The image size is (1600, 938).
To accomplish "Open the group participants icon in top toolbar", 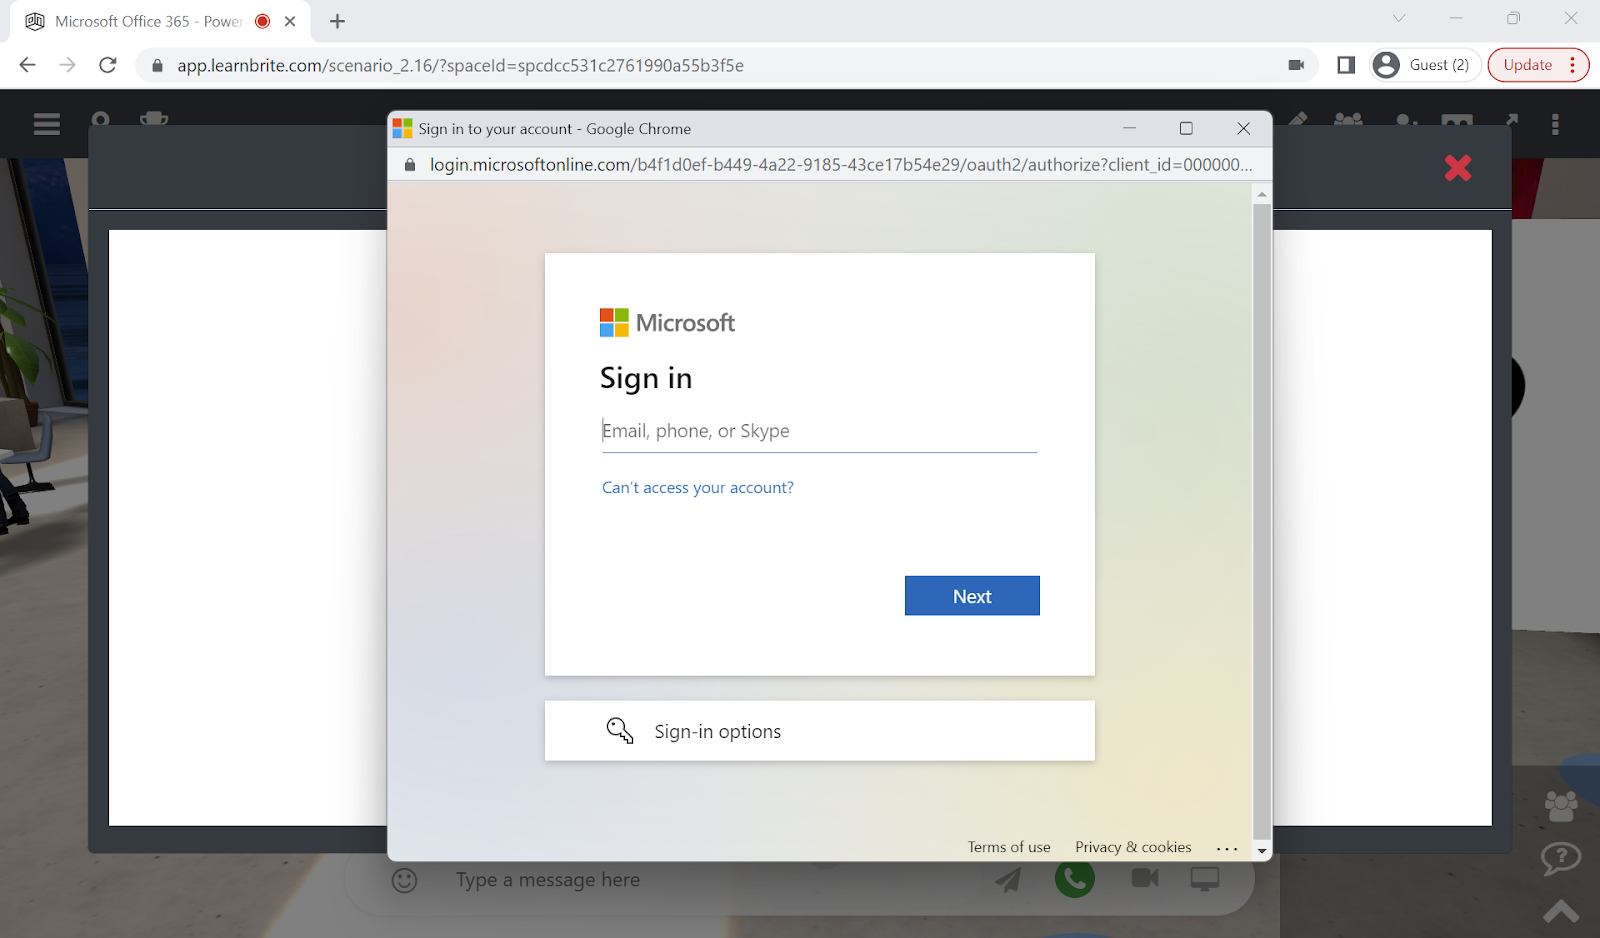I will point(1348,120).
